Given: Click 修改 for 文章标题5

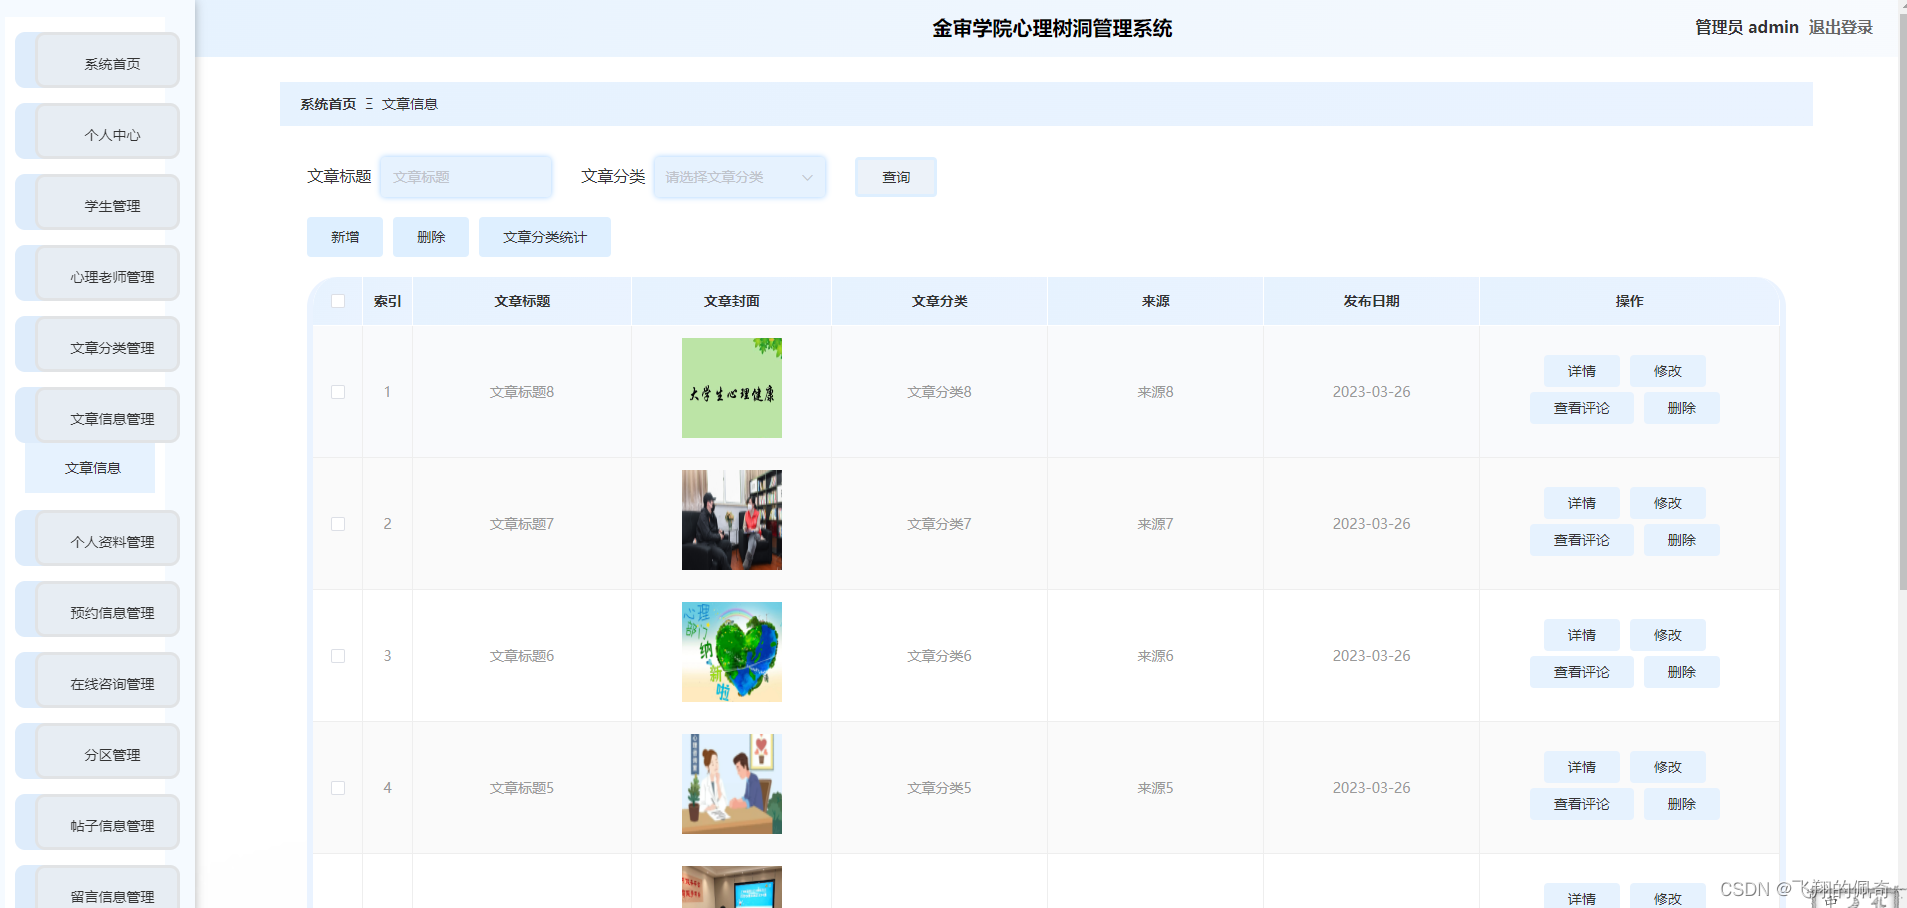Looking at the screenshot, I should 1668,767.
